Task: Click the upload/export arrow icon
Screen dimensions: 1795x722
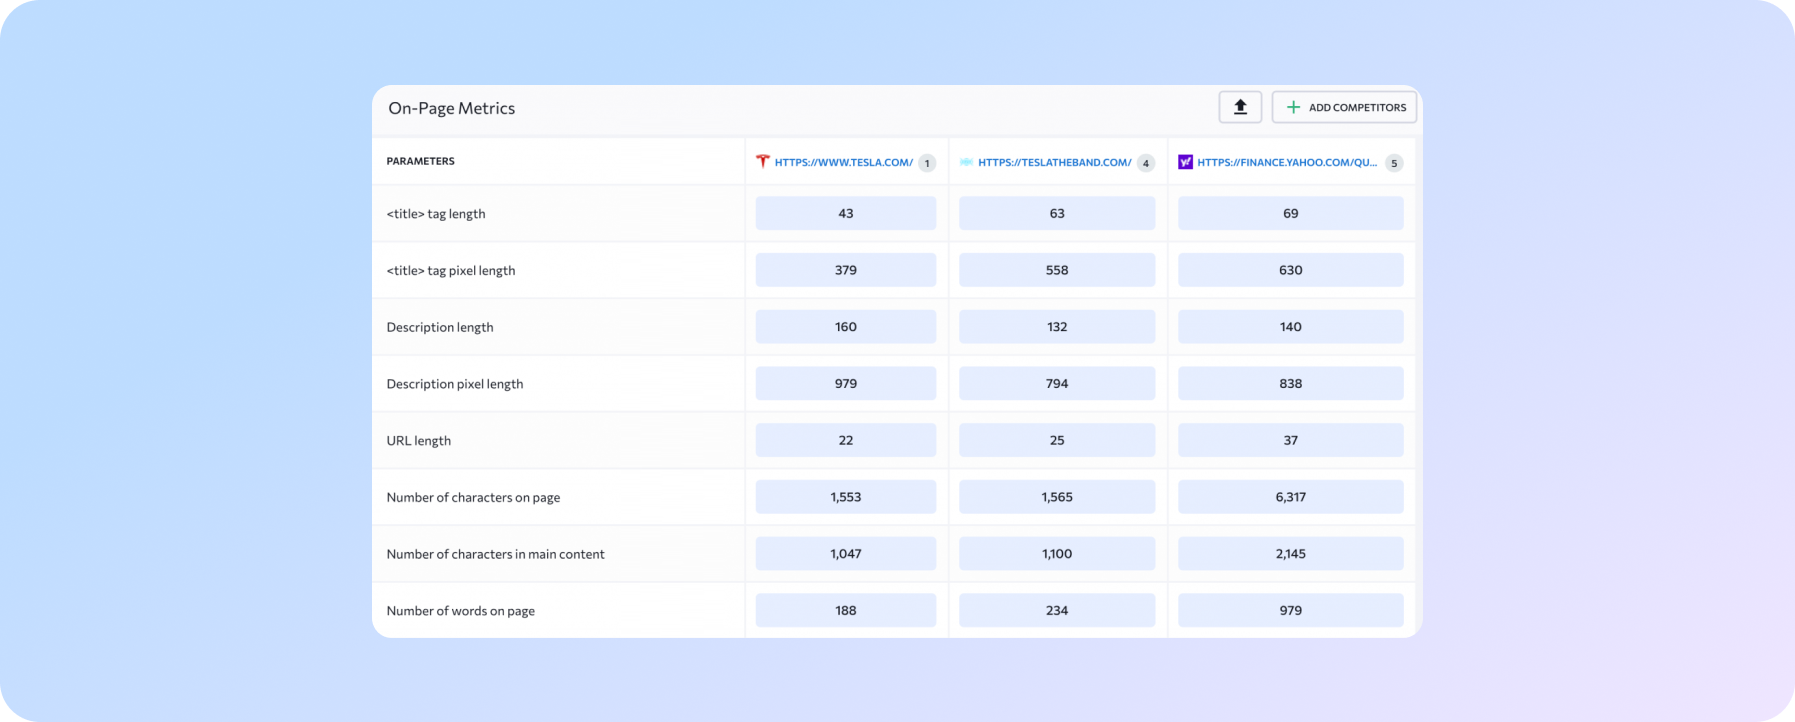Action: tap(1240, 107)
